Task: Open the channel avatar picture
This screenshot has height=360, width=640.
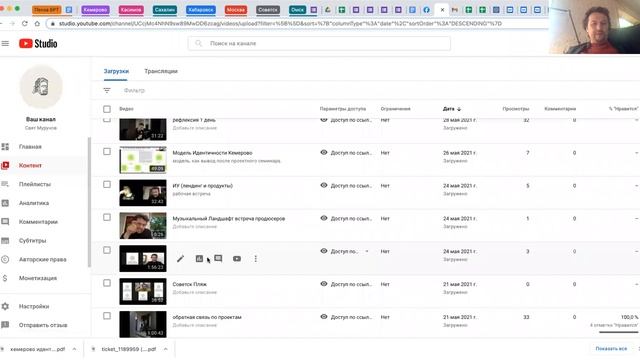Action: coord(41,87)
